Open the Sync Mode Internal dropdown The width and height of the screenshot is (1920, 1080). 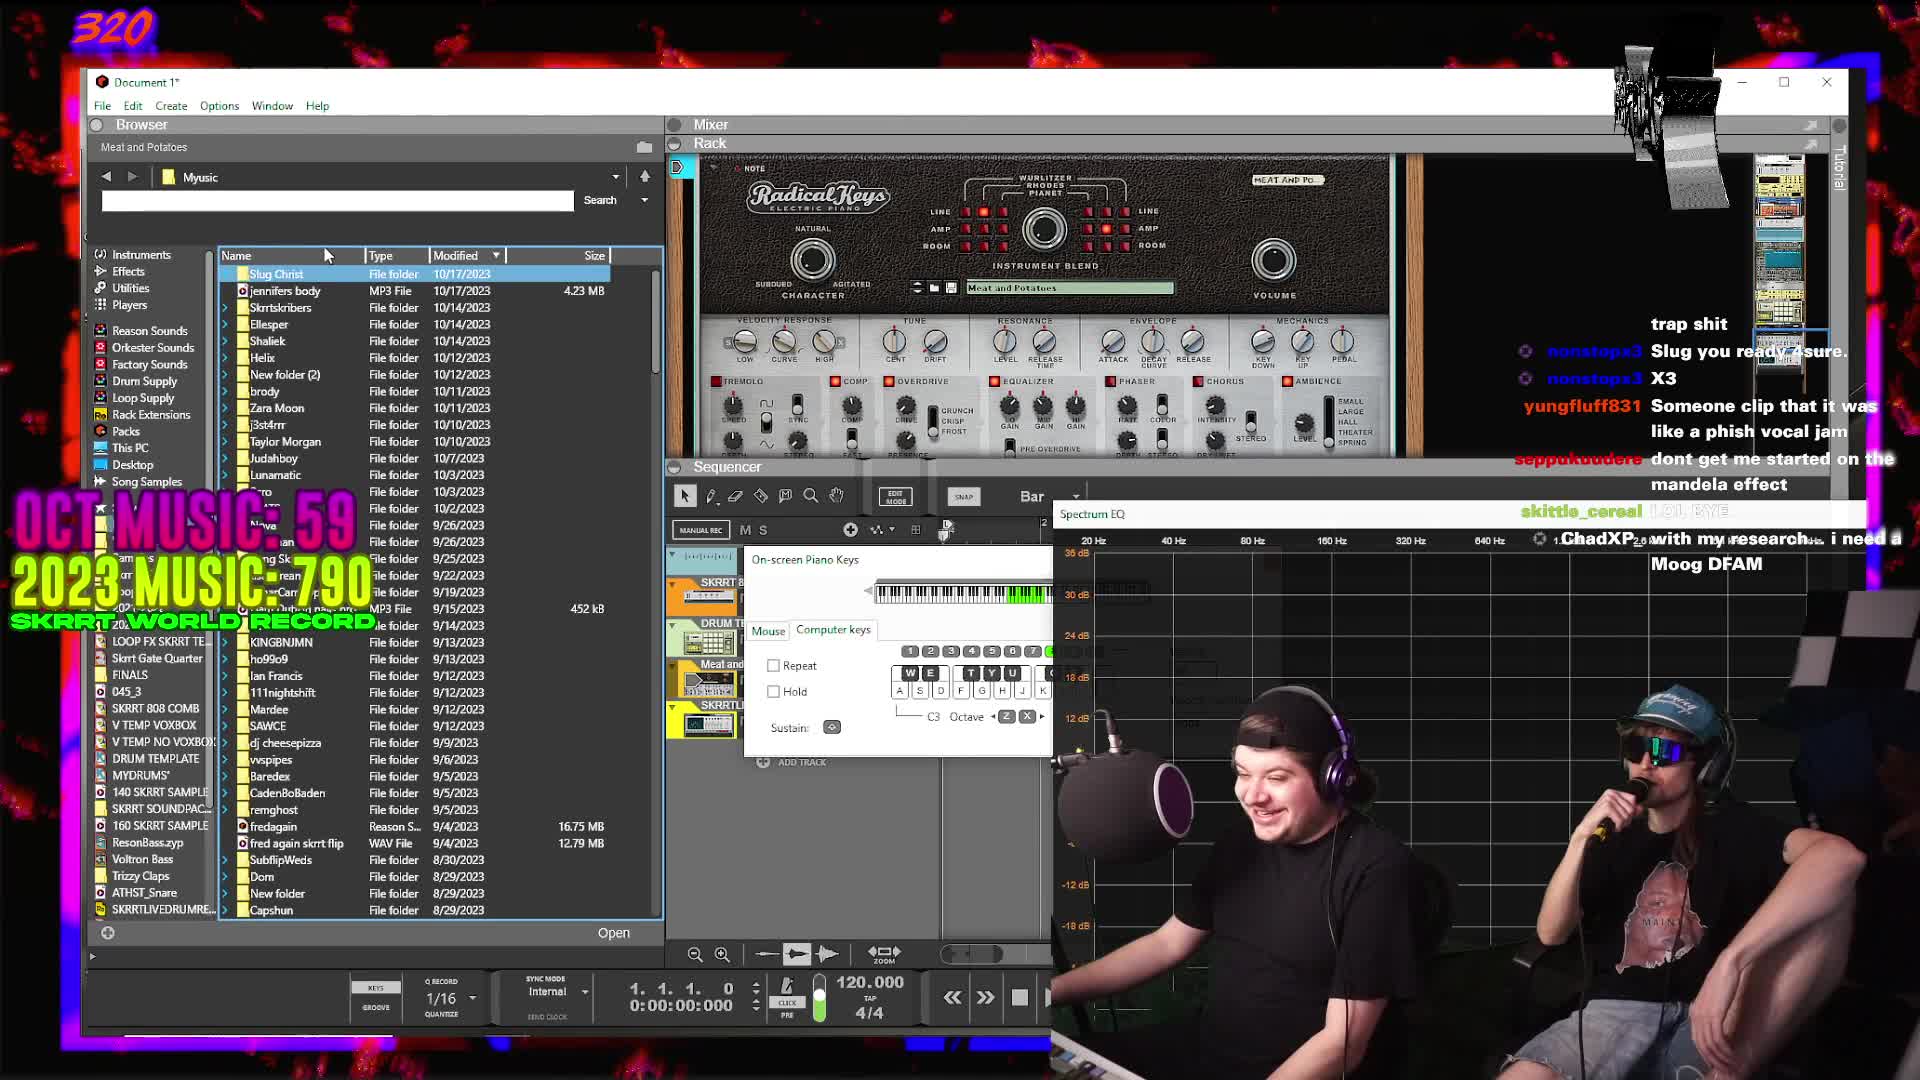pos(585,992)
